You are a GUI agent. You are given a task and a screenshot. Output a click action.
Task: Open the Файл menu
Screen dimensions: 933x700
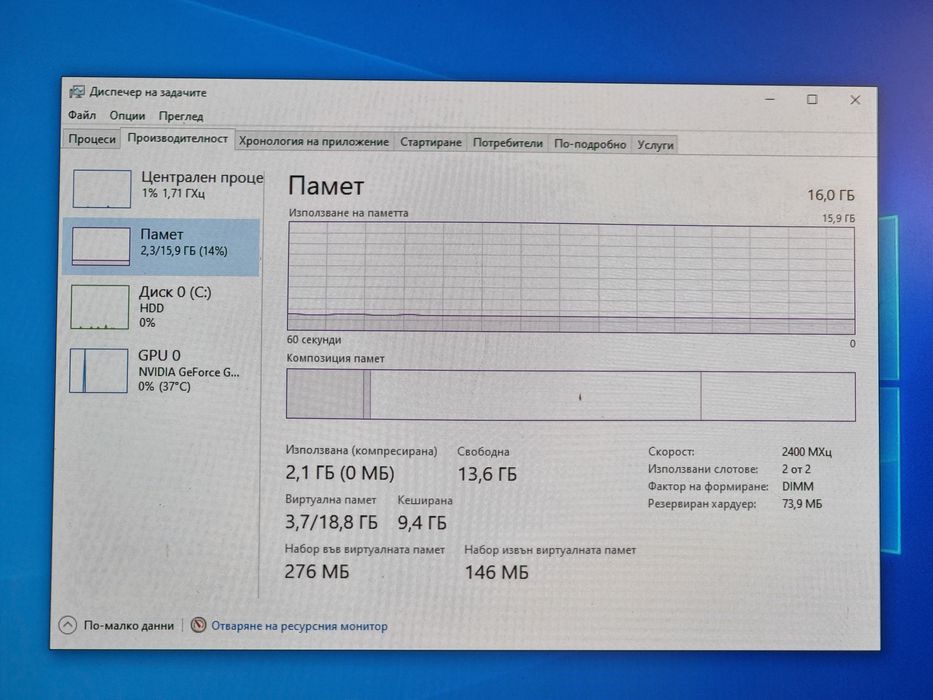[82, 115]
